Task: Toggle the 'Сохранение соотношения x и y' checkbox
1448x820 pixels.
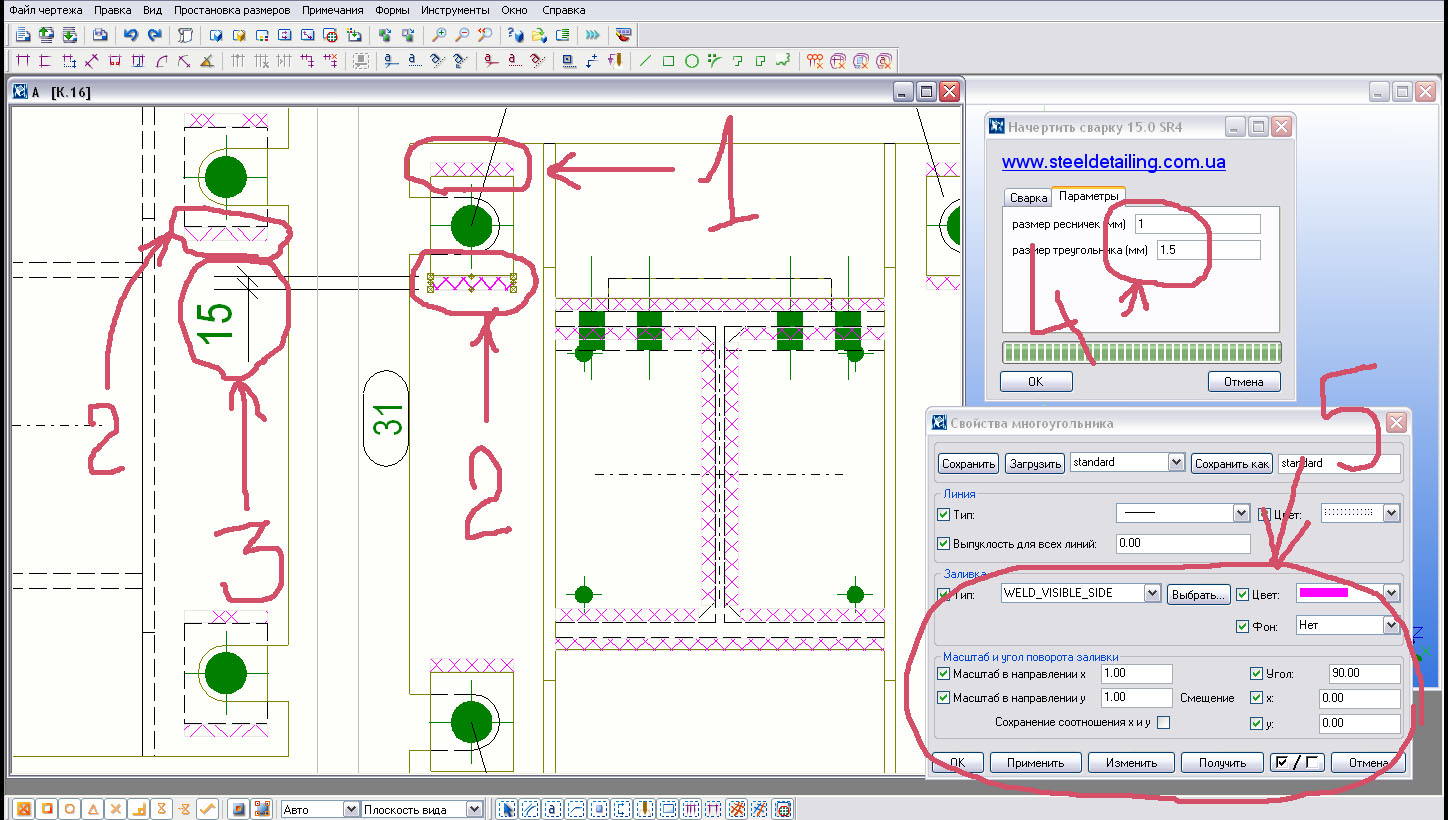Action: [x=1163, y=722]
